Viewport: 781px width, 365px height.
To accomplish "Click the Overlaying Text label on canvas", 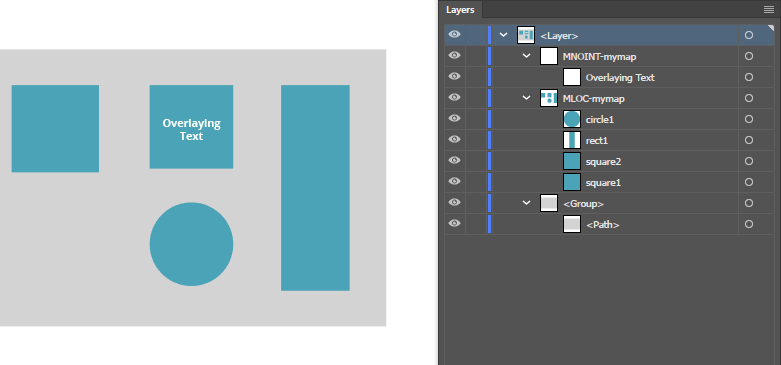I will tap(191, 129).
